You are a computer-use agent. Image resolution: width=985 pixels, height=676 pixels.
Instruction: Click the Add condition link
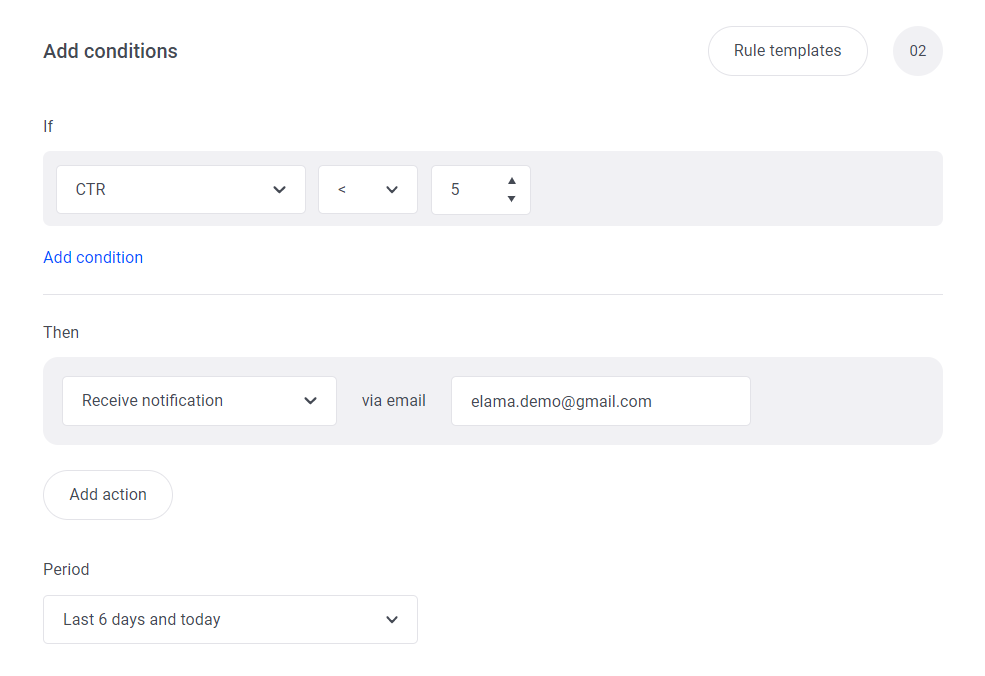point(93,258)
